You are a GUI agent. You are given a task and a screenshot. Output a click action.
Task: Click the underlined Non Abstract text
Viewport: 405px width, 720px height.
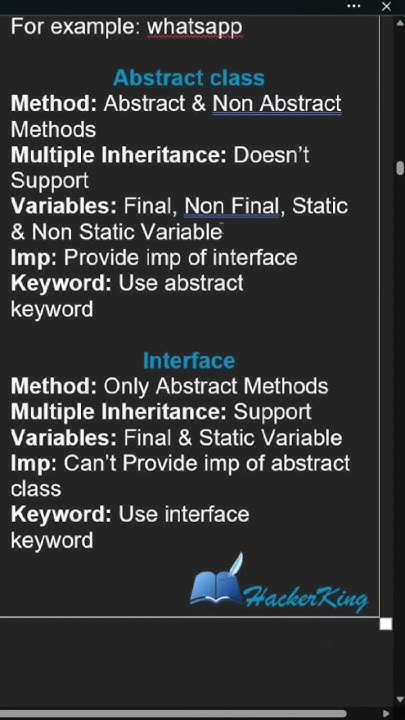[277, 104]
